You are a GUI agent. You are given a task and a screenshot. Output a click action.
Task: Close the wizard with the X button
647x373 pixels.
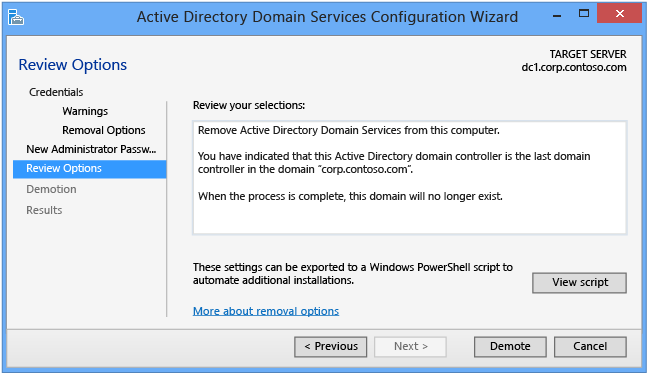tap(619, 14)
